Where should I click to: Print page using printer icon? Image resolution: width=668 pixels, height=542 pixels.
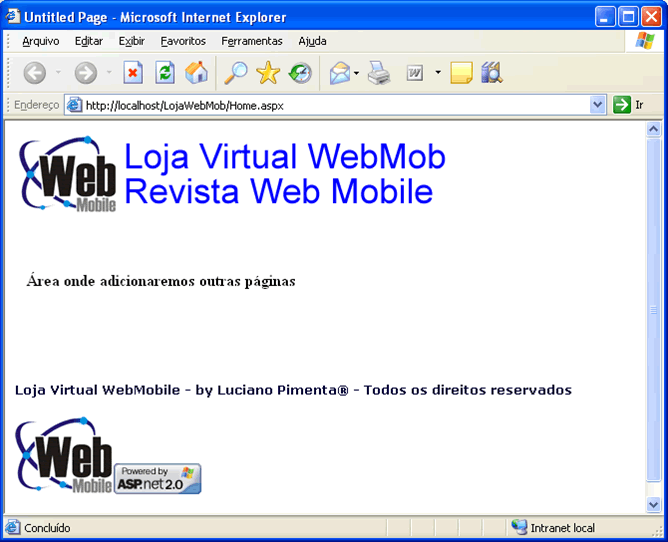(x=379, y=73)
